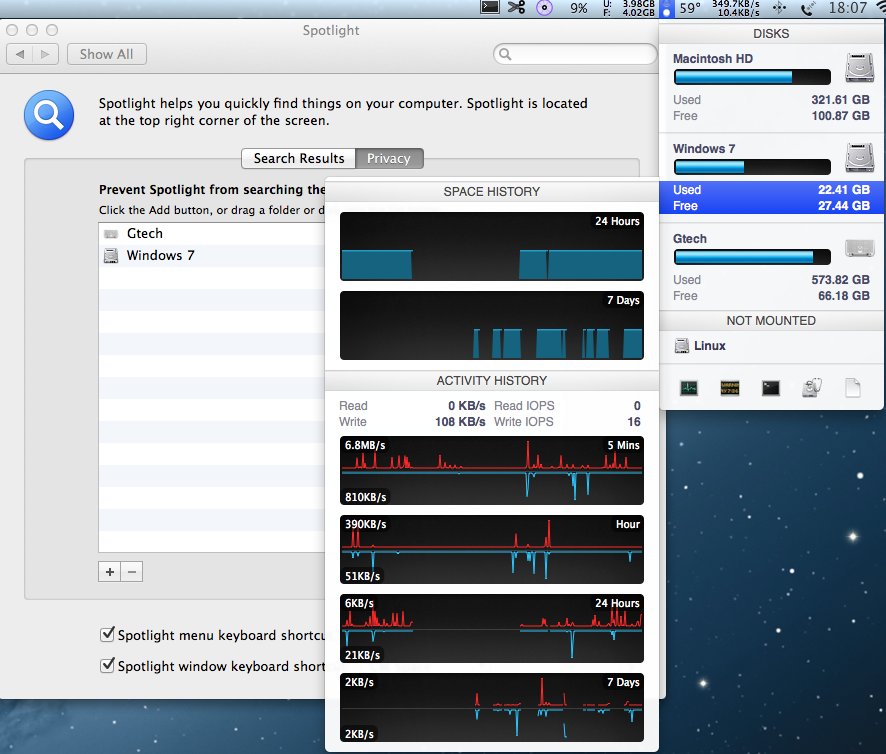
Task: Click the plus button to add folder
Action: tap(110, 571)
